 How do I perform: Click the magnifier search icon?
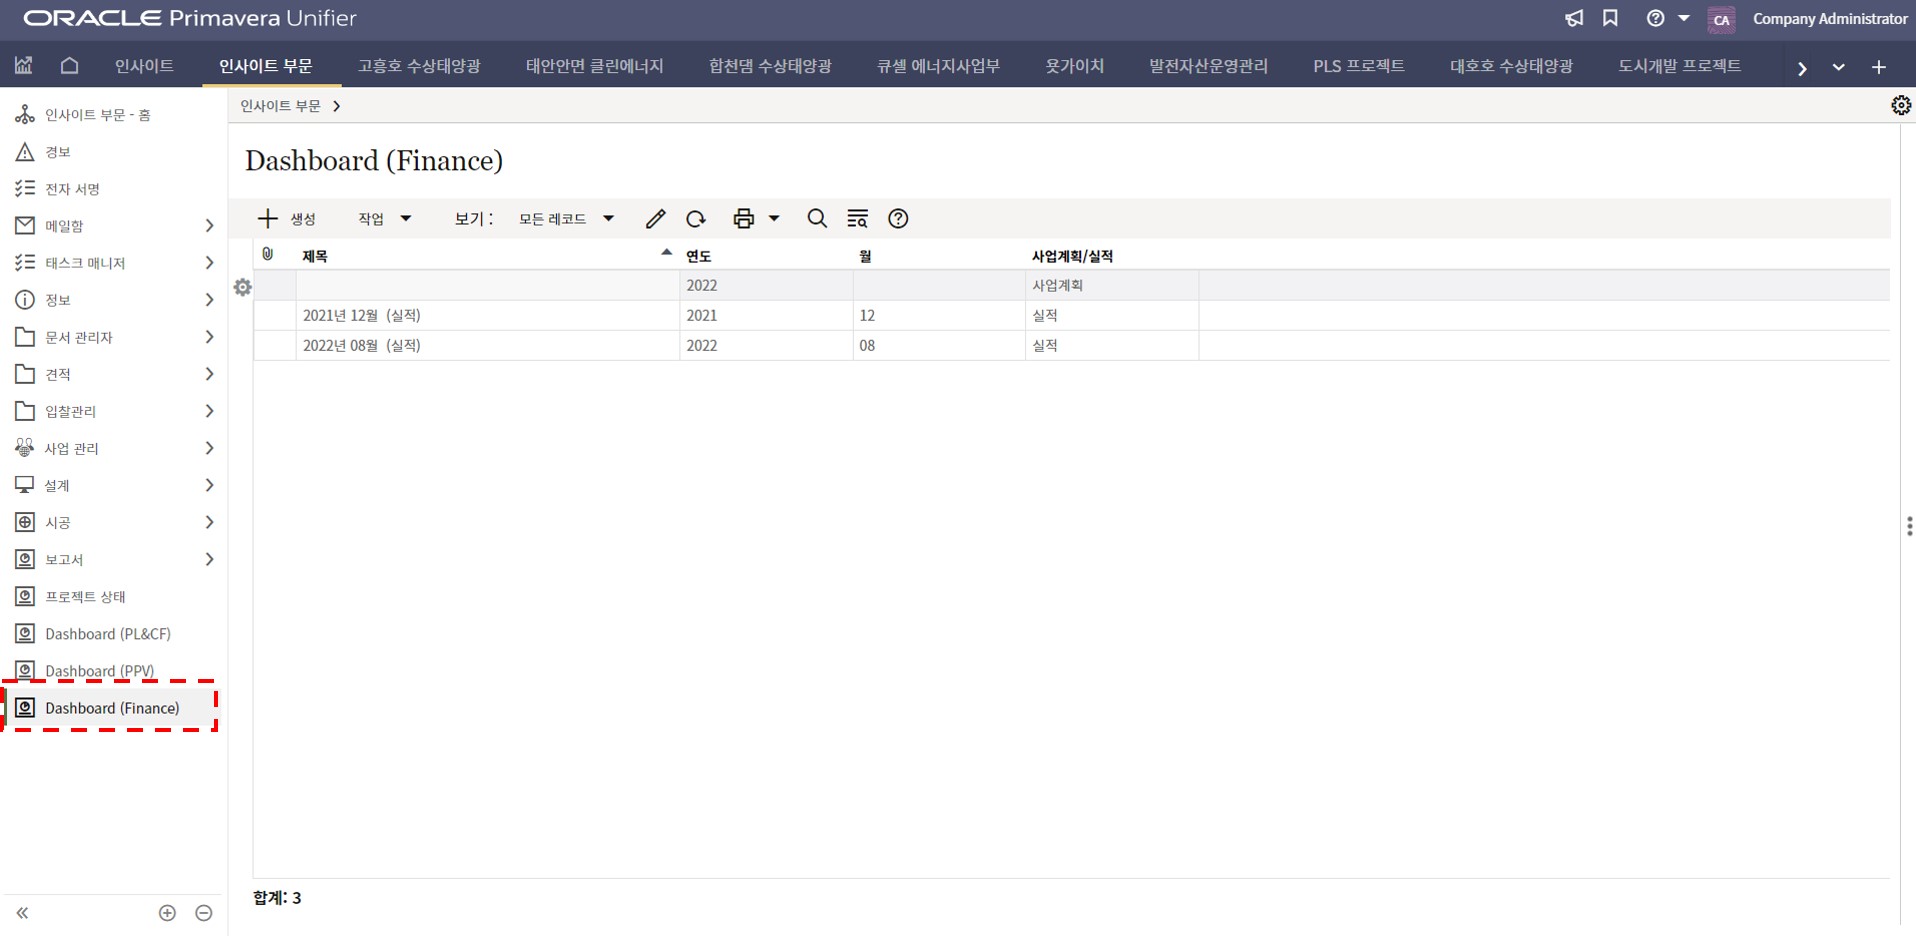(817, 219)
